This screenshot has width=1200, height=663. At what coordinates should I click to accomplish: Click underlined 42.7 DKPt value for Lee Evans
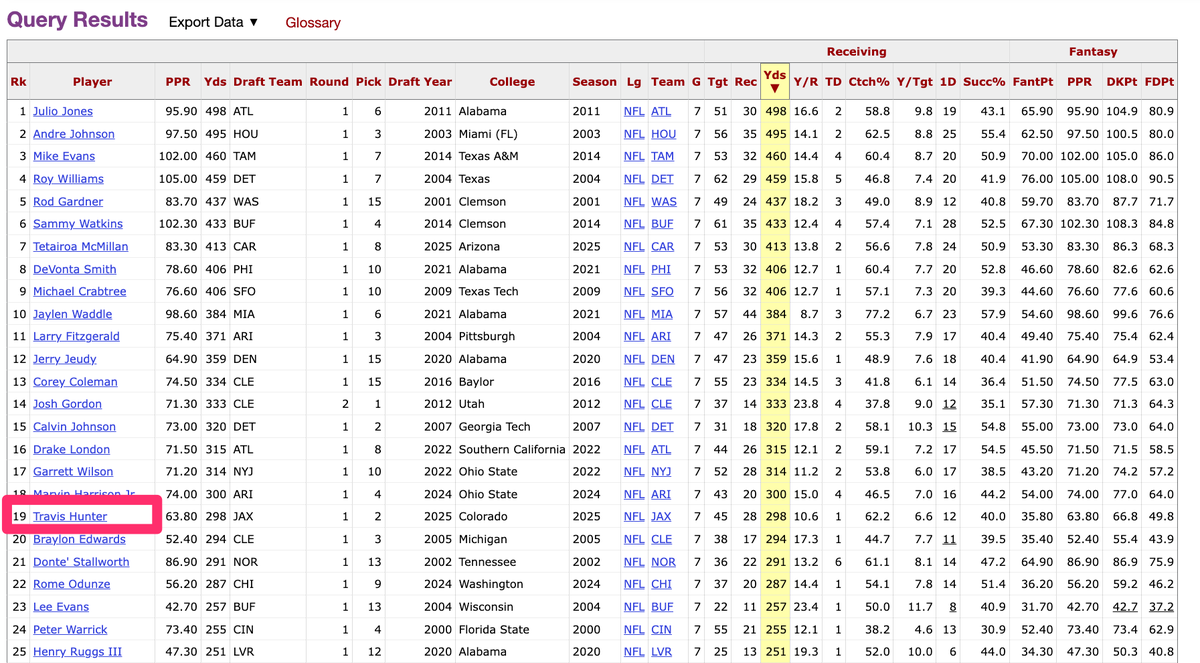click(x=1125, y=607)
